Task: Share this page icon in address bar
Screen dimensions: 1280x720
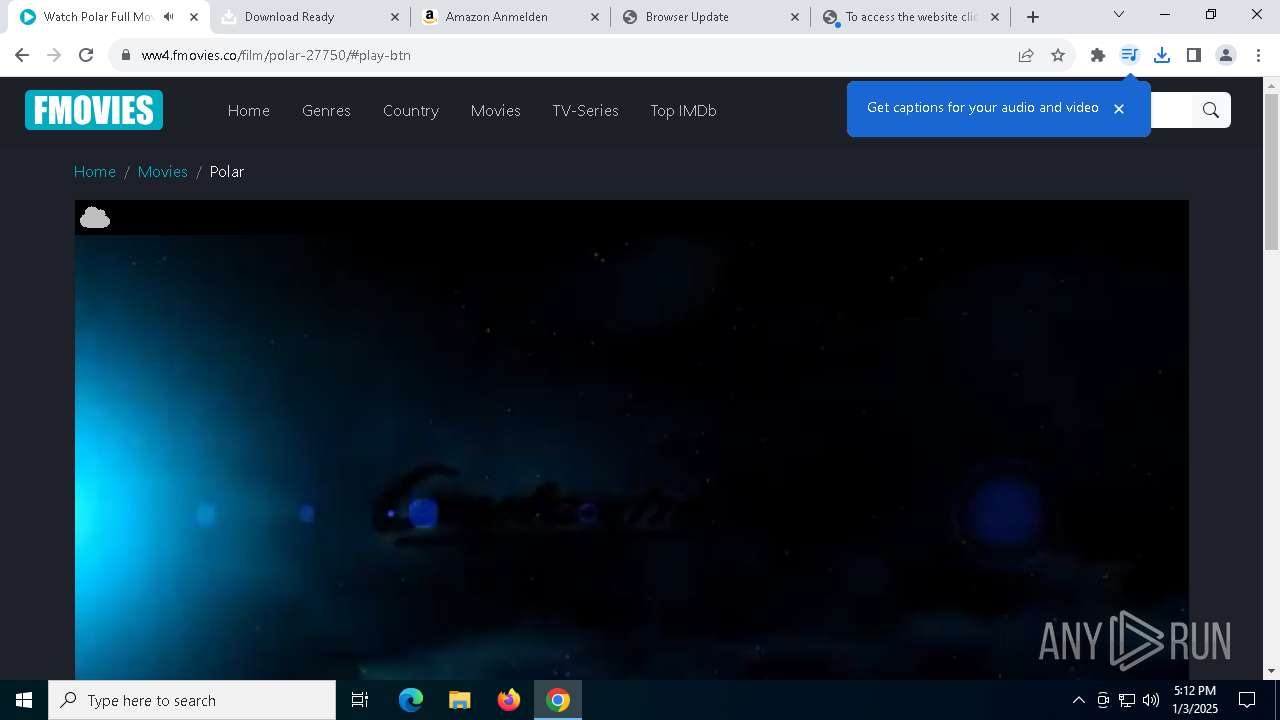Action: coord(1026,55)
